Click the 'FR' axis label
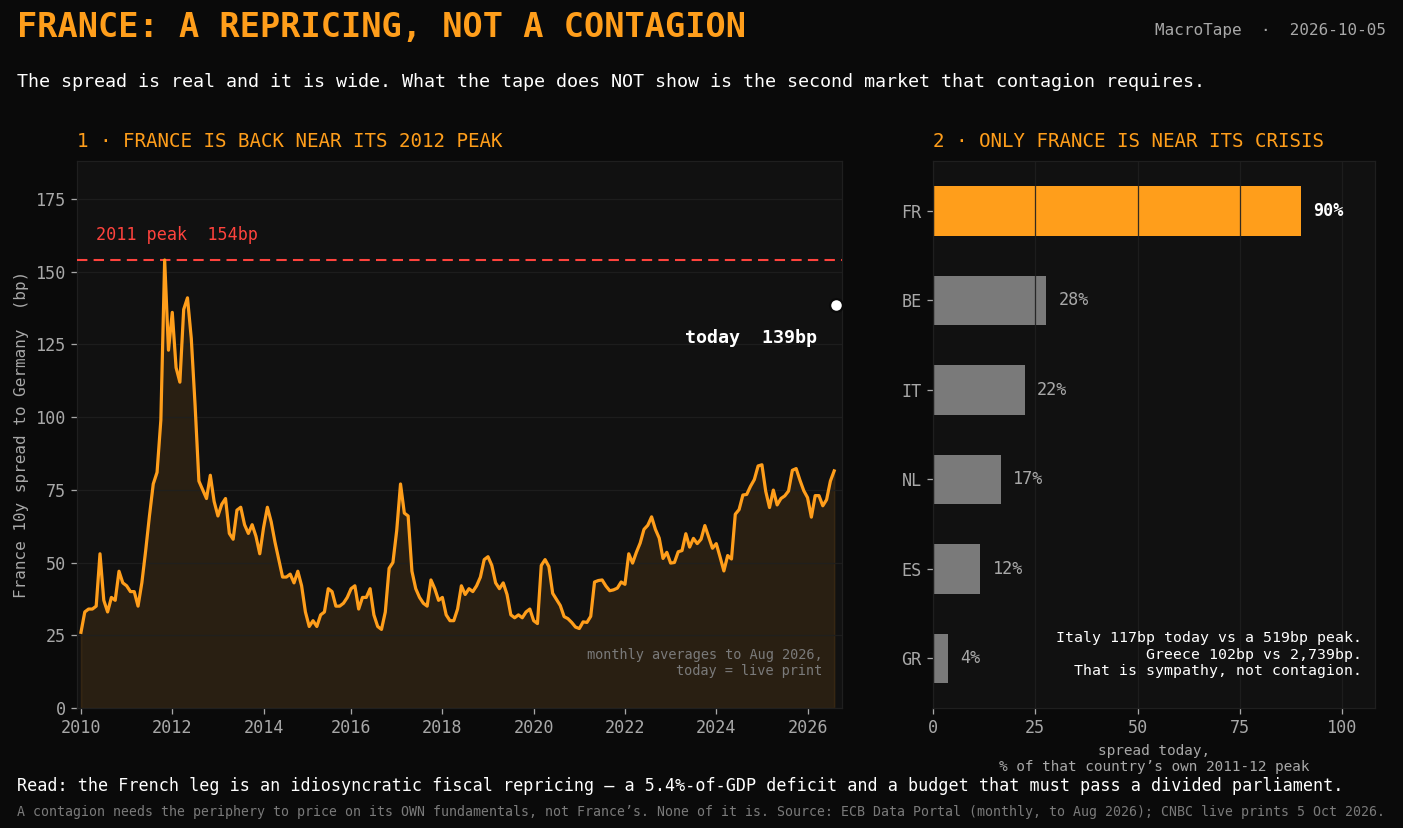Viewport: 1403px width, 828px height. point(911,212)
